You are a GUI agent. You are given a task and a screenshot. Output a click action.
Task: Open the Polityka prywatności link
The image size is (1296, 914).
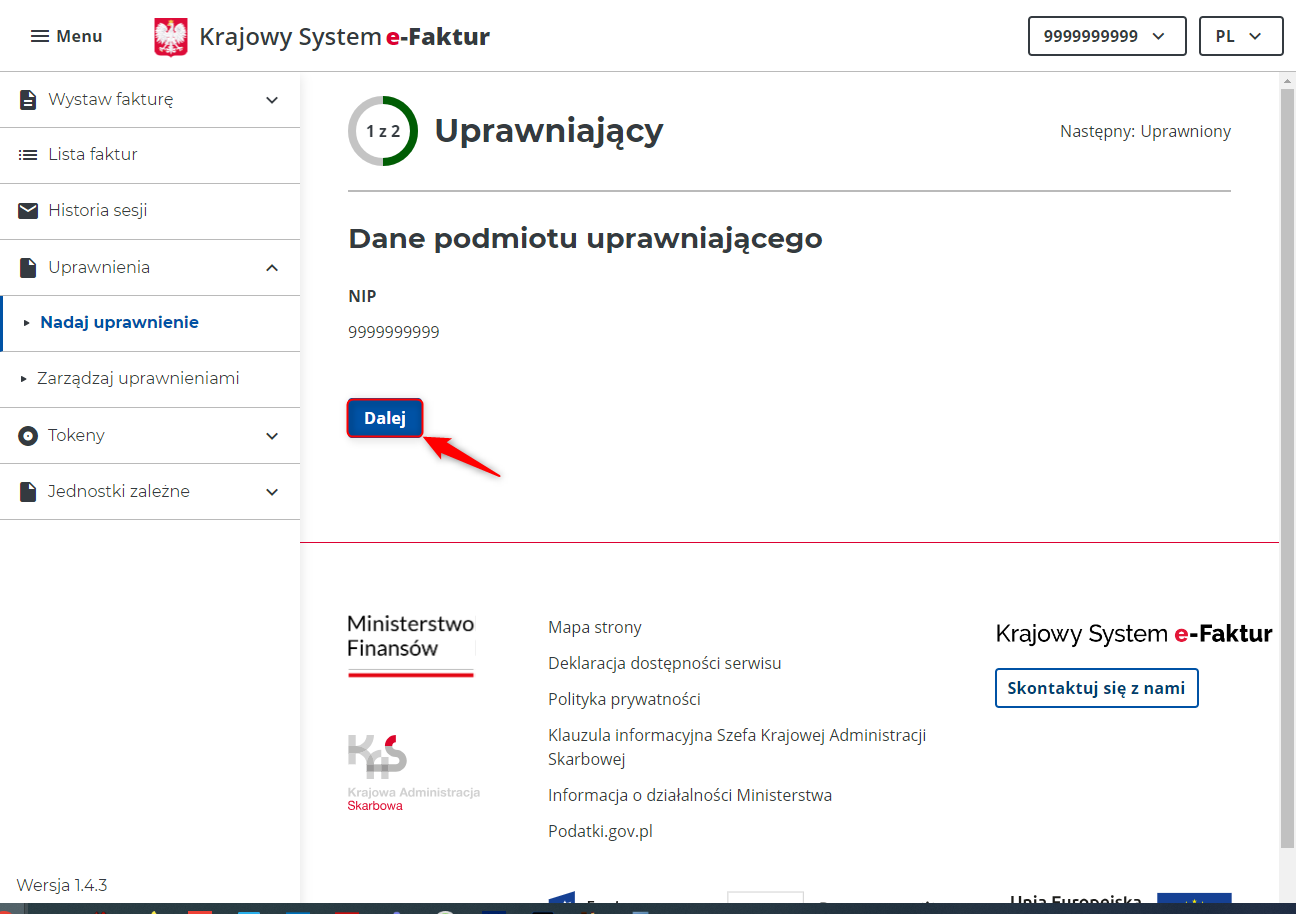624,699
